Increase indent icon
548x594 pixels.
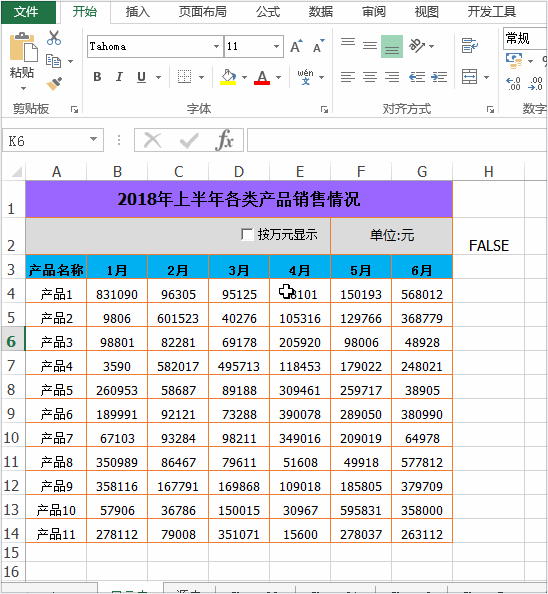pos(439,77)
